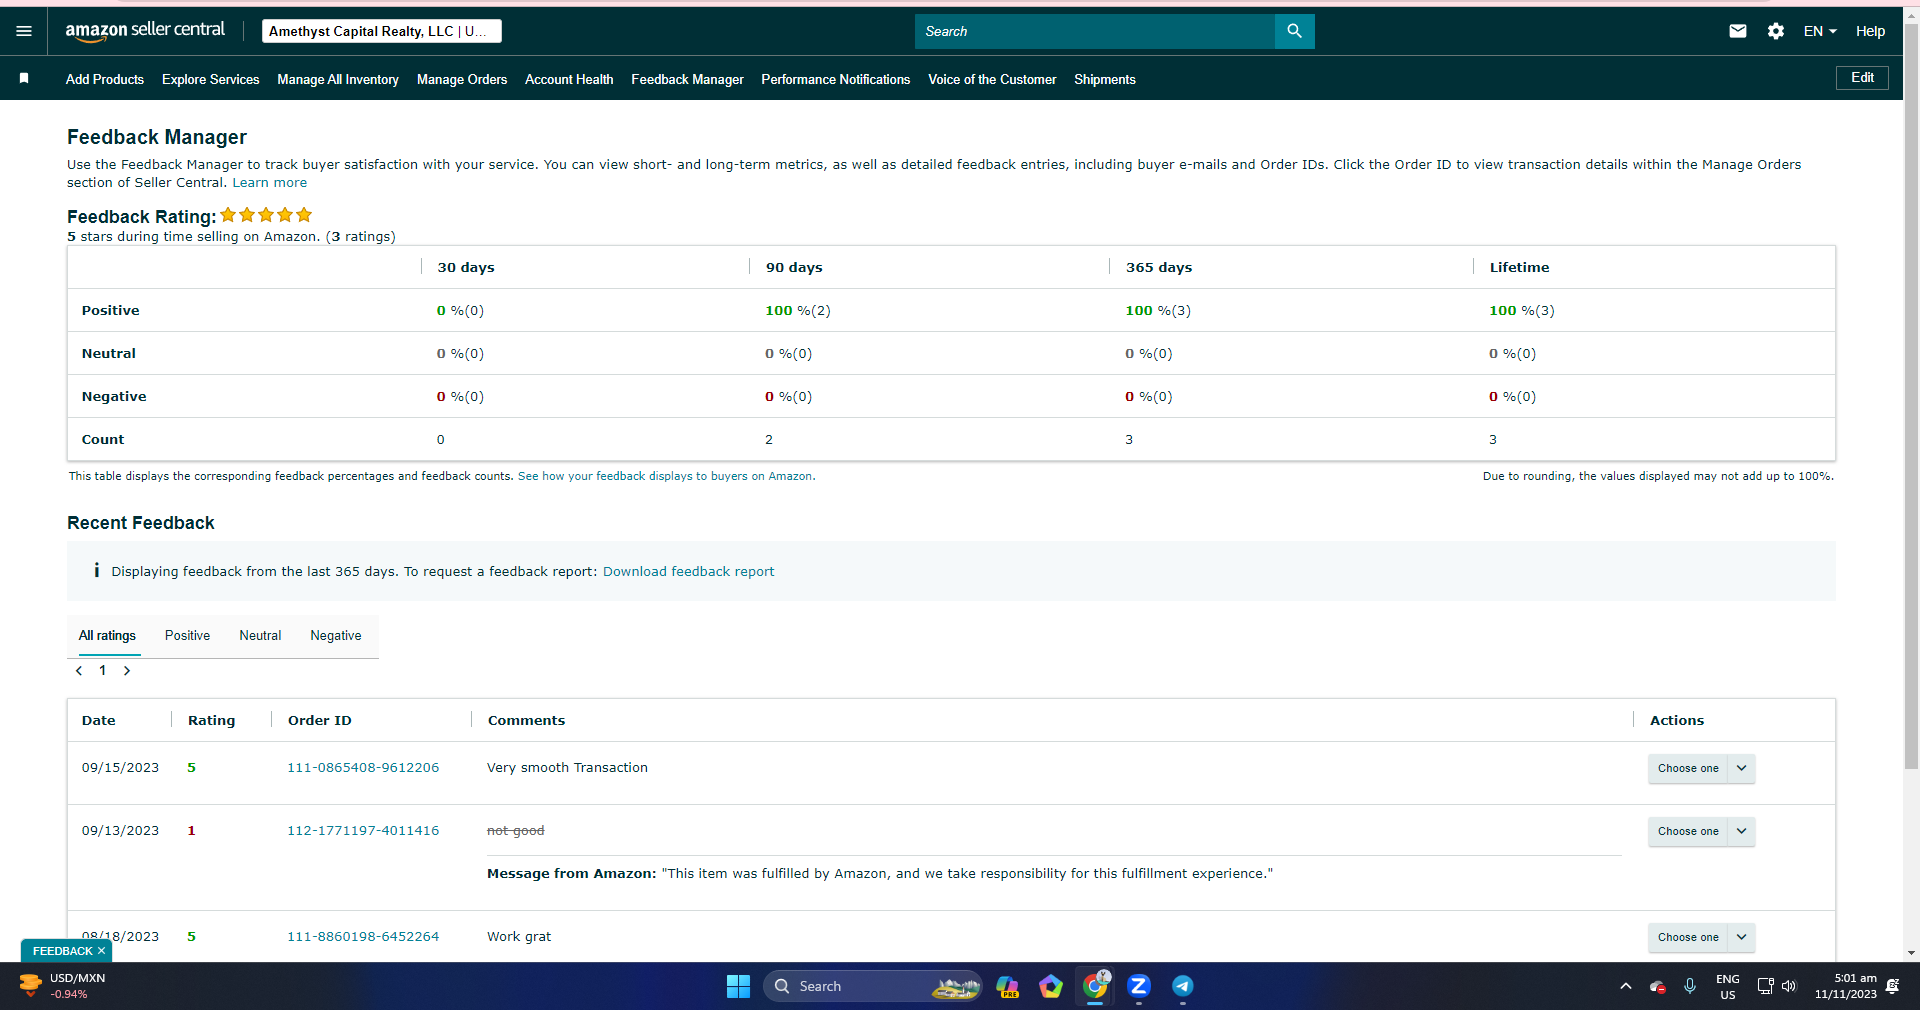The image size is (1920, 1010).
Task: Click the microphone tray icon
Action: click(x=1690, y=986)
